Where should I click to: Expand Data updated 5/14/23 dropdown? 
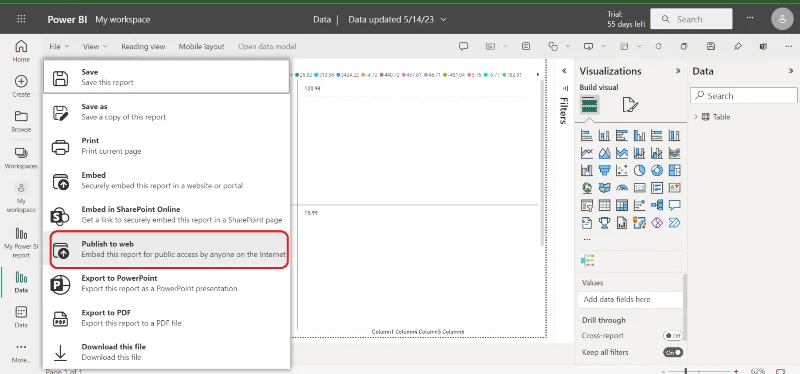[x=397, y=19]
